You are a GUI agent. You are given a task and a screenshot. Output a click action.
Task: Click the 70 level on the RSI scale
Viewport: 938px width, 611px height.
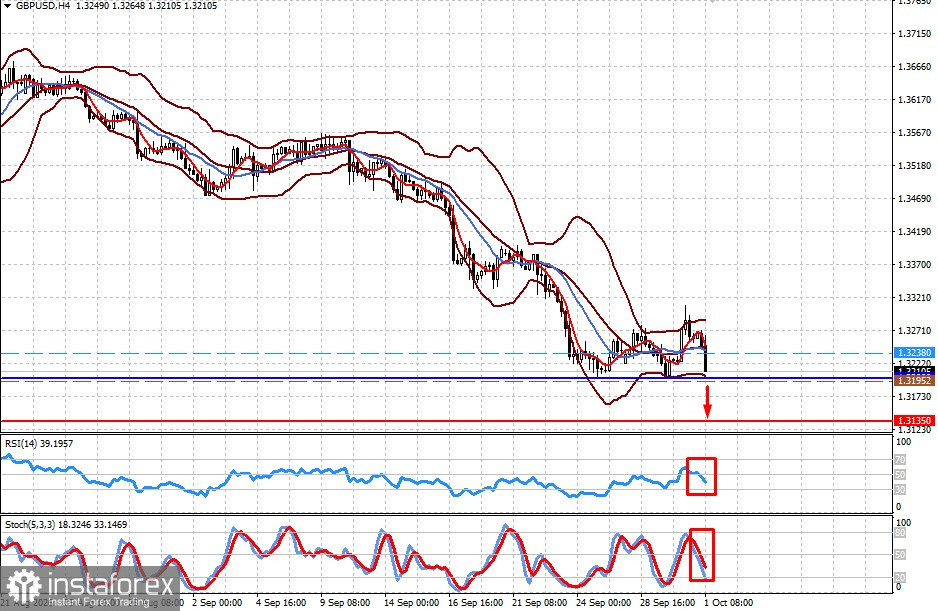(900, 460)
